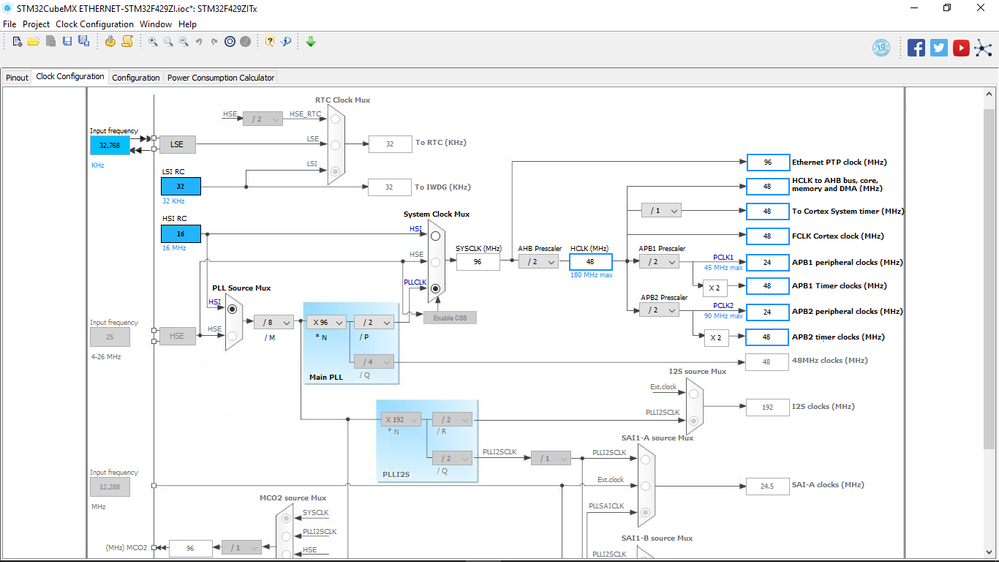Viewport: 999px width, 562px height.
Task: Open the Clock Configuration menu
Action: pyautogui.click(x=94, y=24)
